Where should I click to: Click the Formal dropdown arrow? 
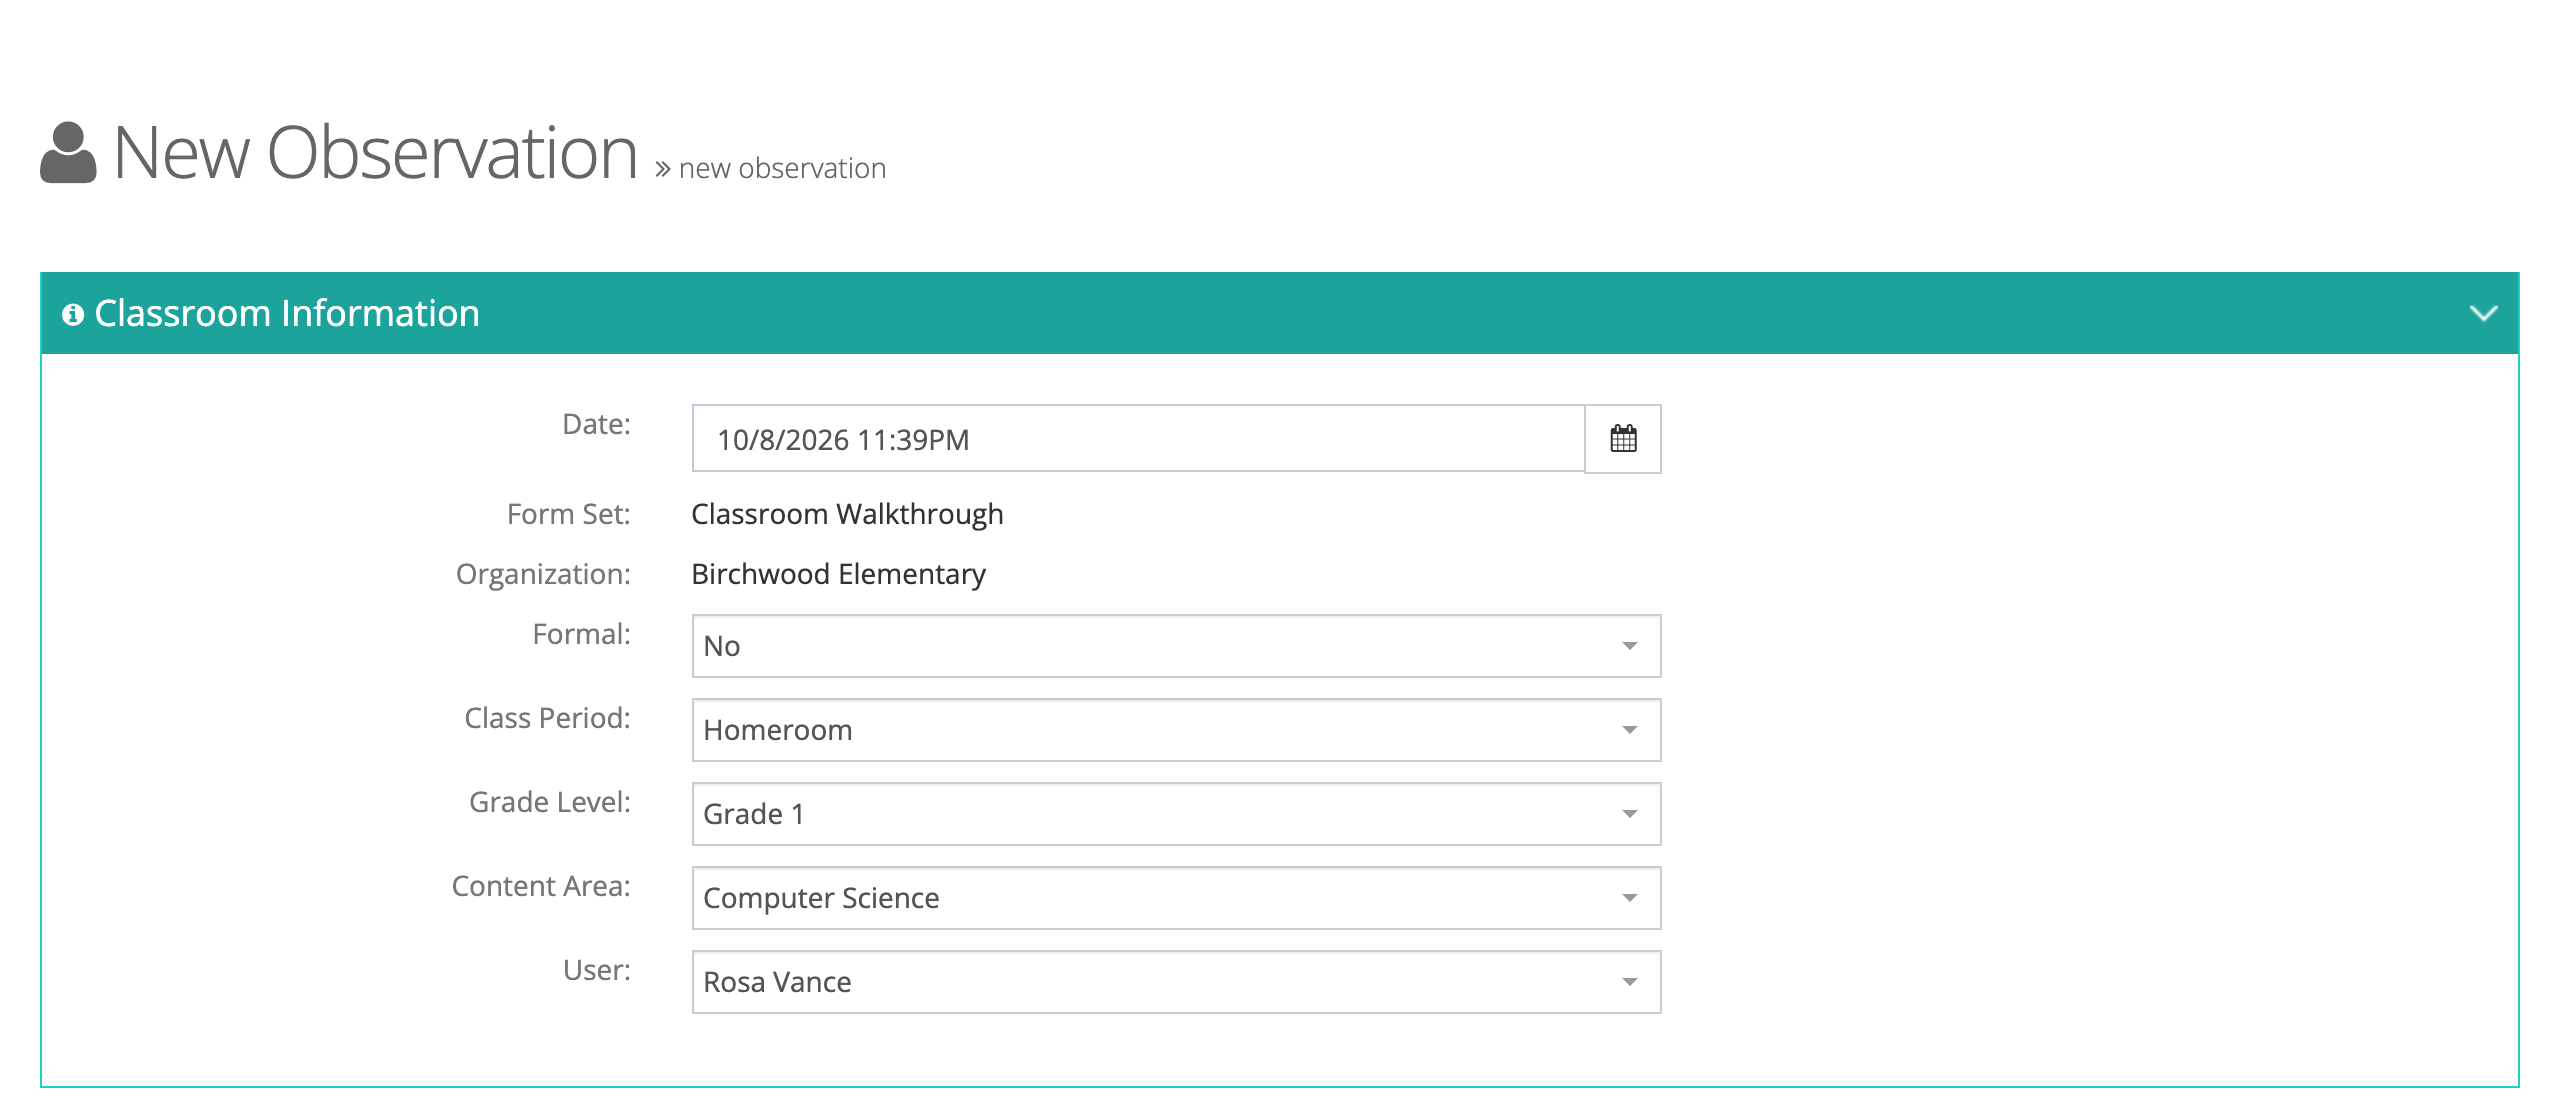click(x=1630, y=646)
